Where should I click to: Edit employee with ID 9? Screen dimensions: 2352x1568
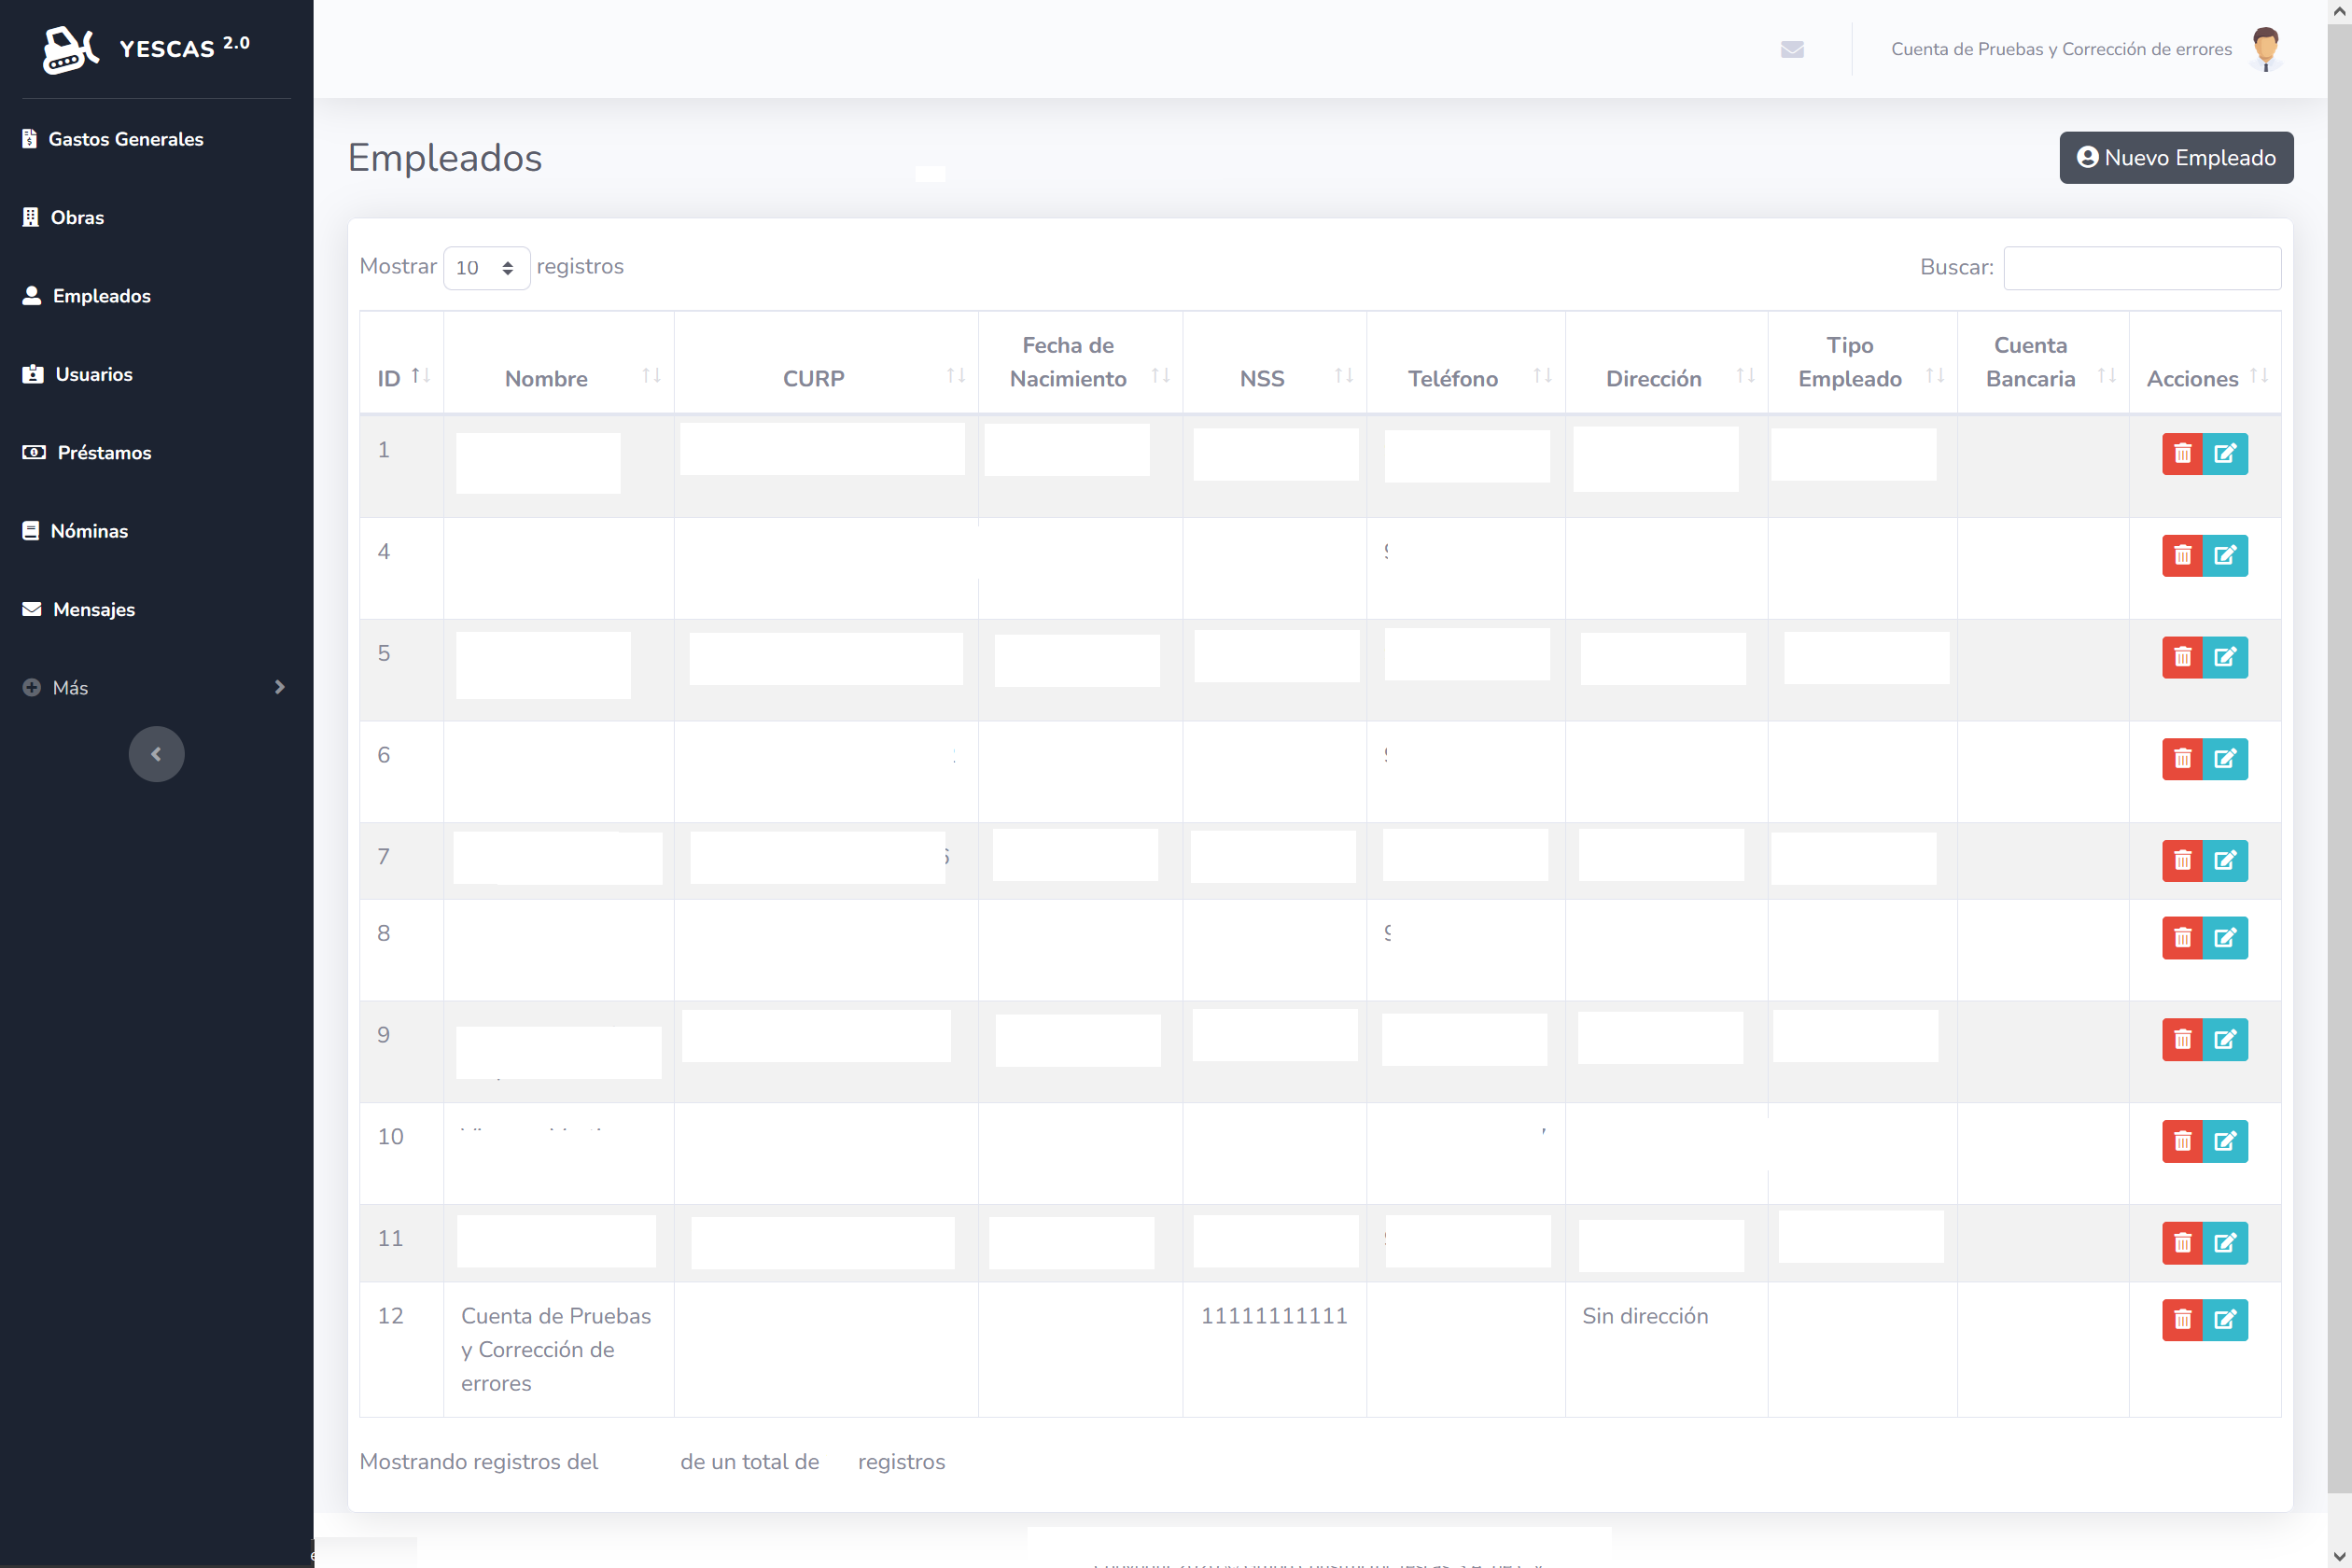(2225, 1040)
